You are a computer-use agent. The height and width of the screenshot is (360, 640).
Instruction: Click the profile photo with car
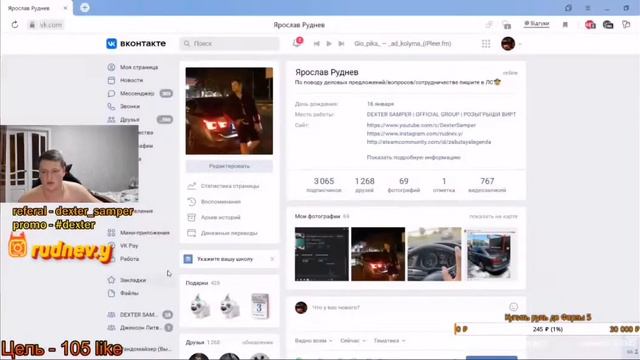(229, 111)
